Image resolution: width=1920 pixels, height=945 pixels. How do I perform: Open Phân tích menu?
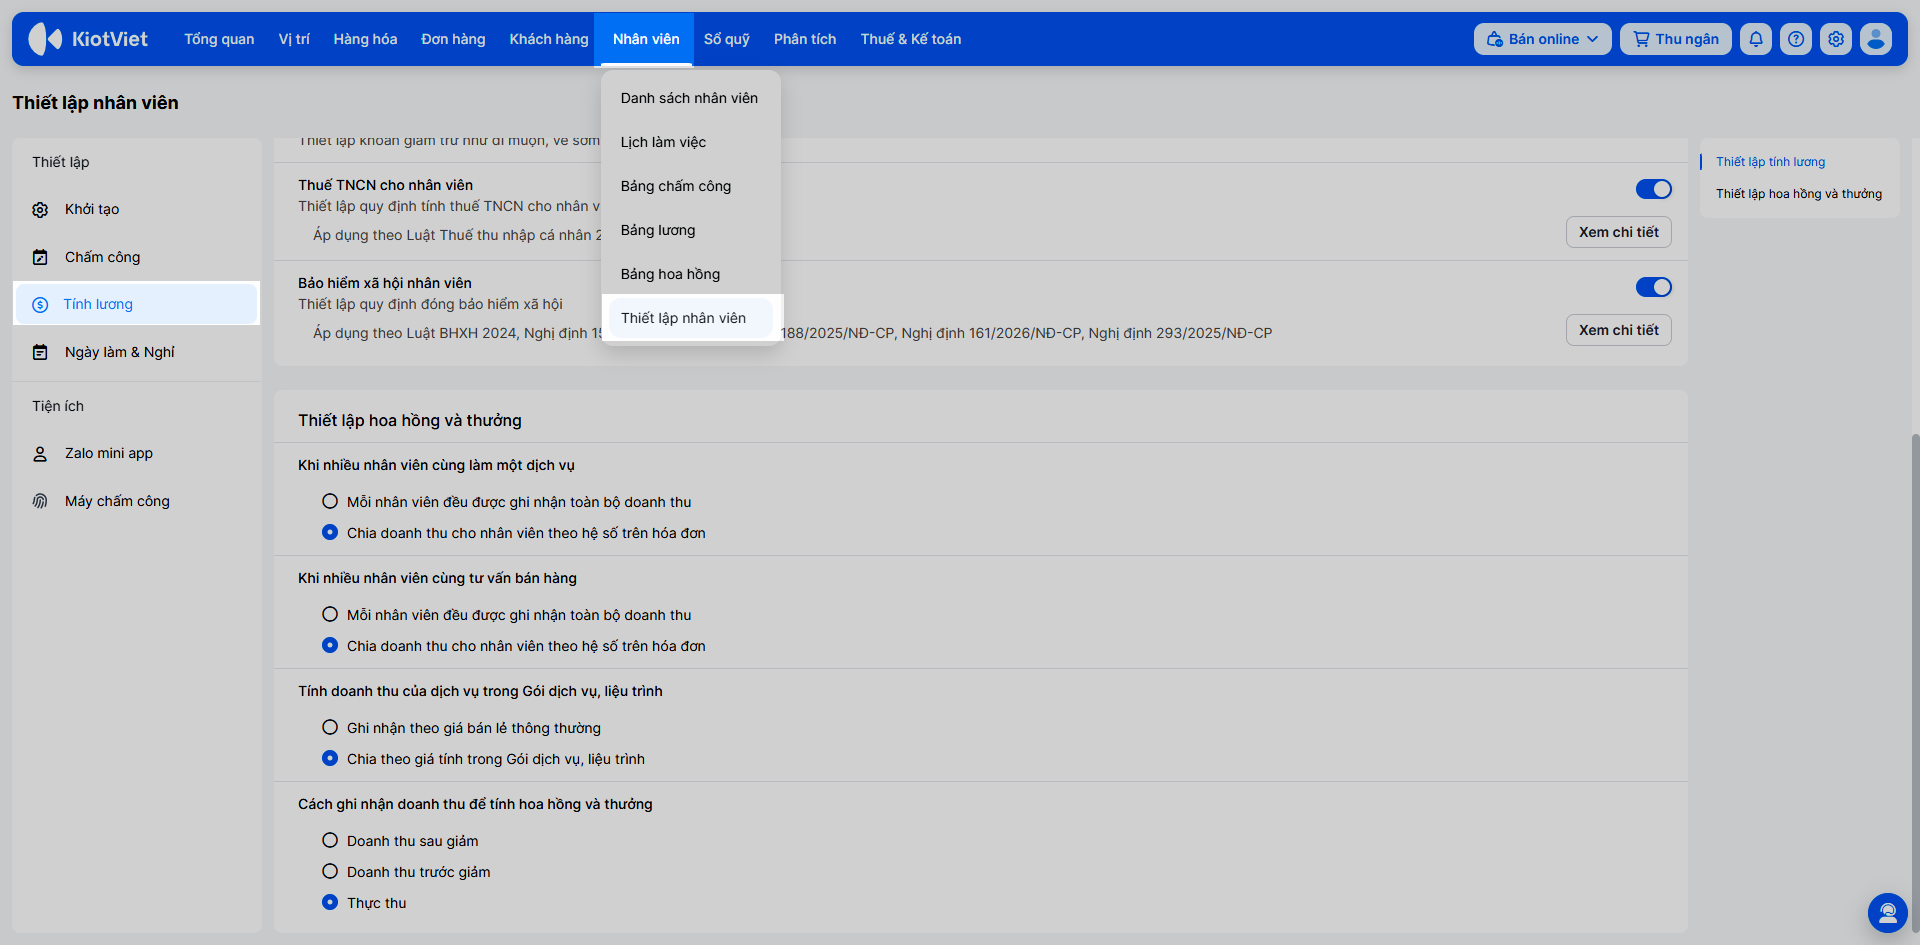pos(805,39)
